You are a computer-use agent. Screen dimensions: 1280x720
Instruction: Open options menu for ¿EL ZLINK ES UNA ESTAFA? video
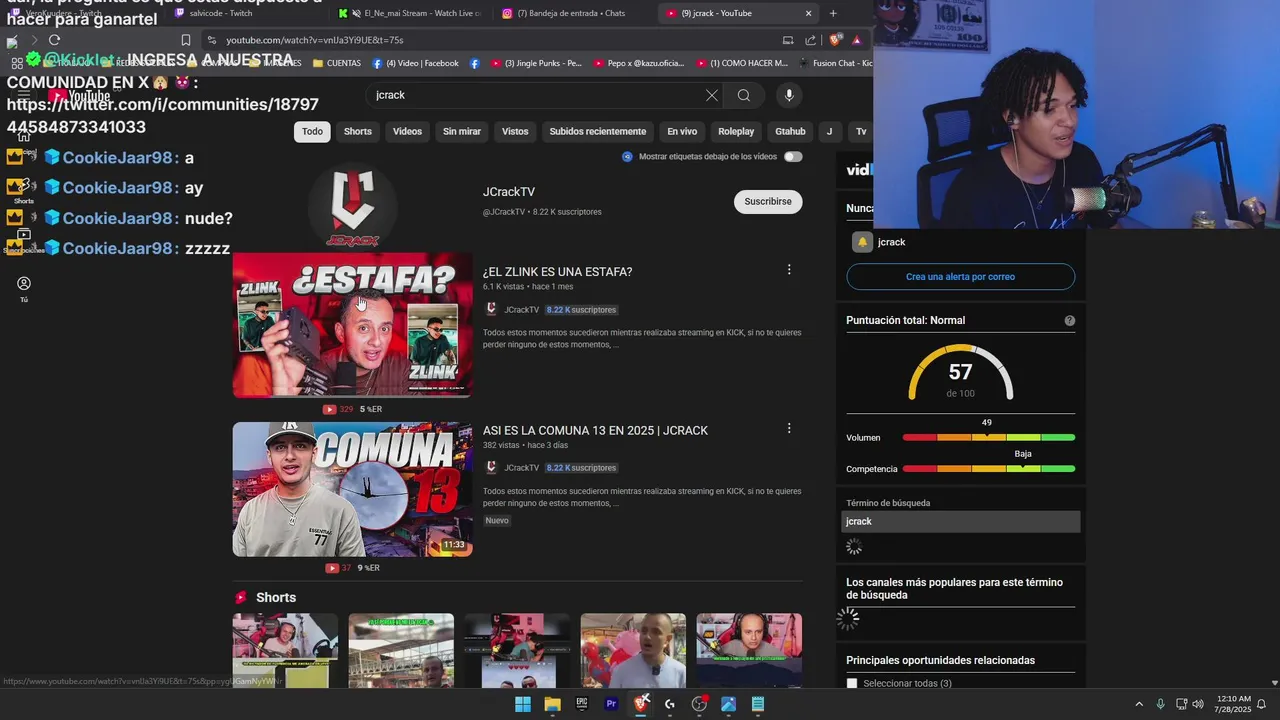click(789, 270)
